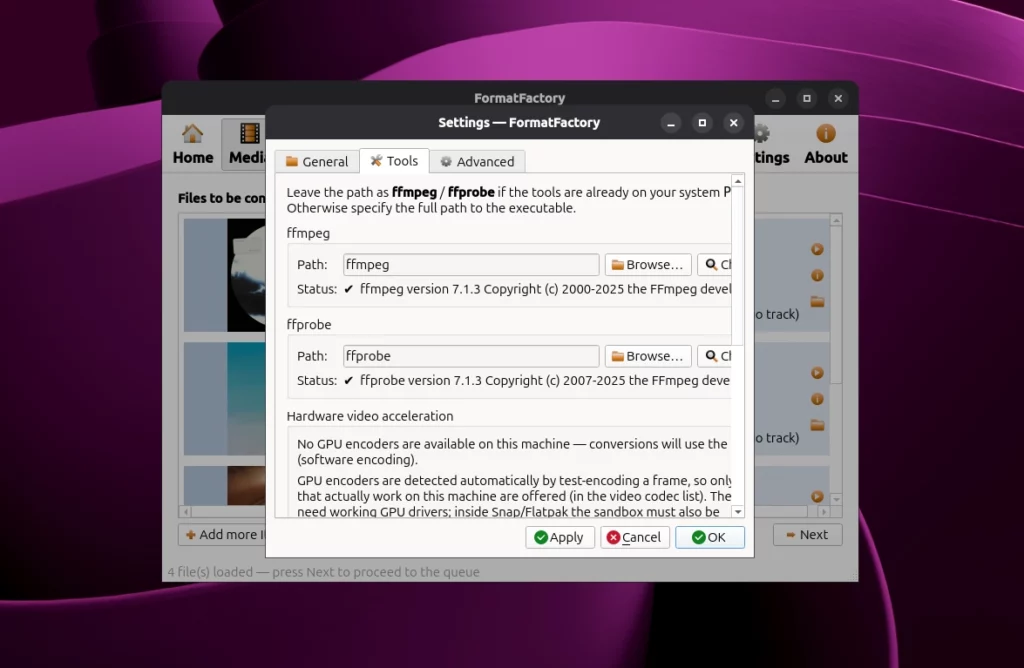Apply the settings changes
The height and width of the screenshot is (668, 1024).
click(x=560, y=537)
